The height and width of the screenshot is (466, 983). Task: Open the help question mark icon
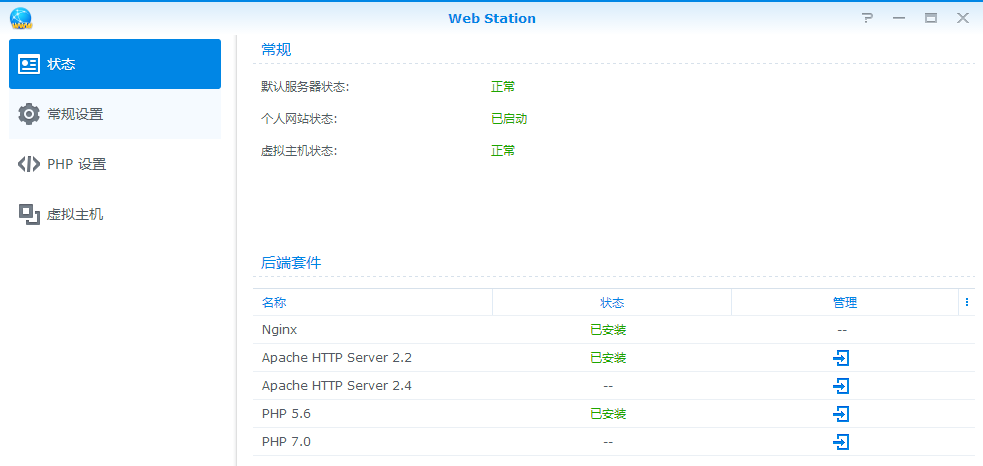tap(867, 18)
